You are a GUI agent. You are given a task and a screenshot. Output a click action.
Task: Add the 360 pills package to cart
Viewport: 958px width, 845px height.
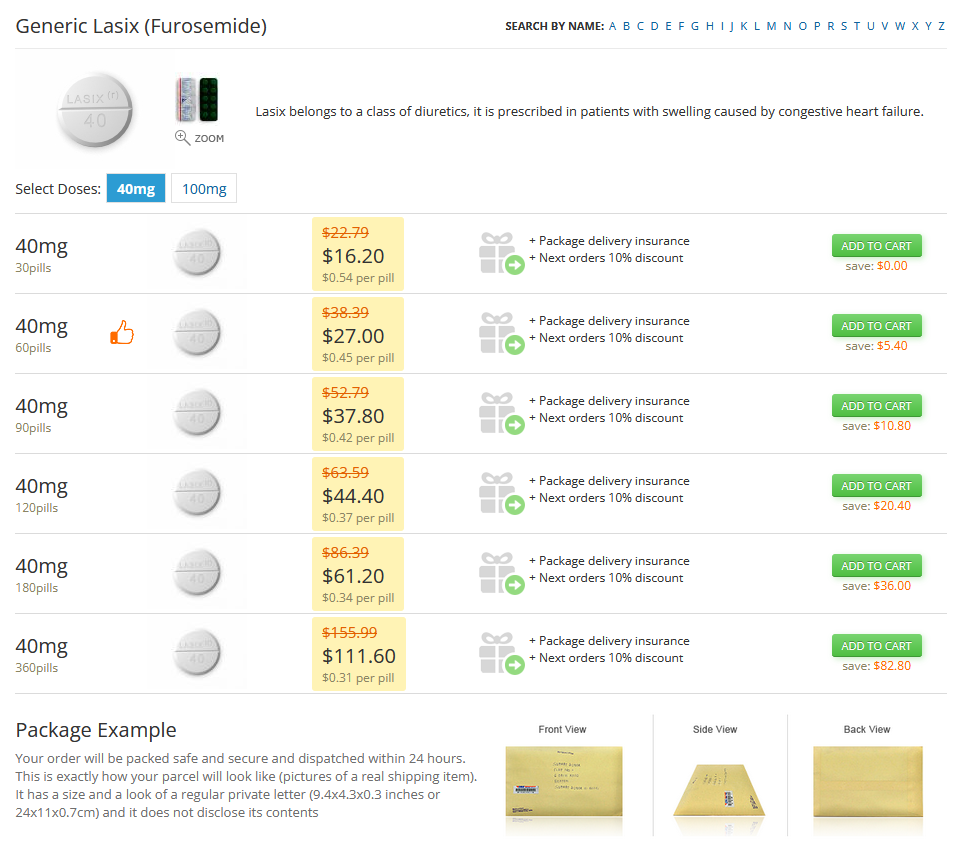[x=876, y=646]
